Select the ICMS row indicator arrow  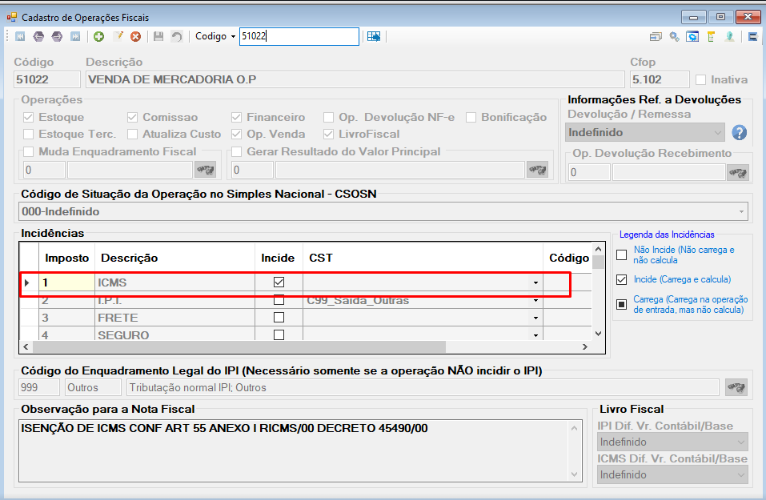click(28, 283)
